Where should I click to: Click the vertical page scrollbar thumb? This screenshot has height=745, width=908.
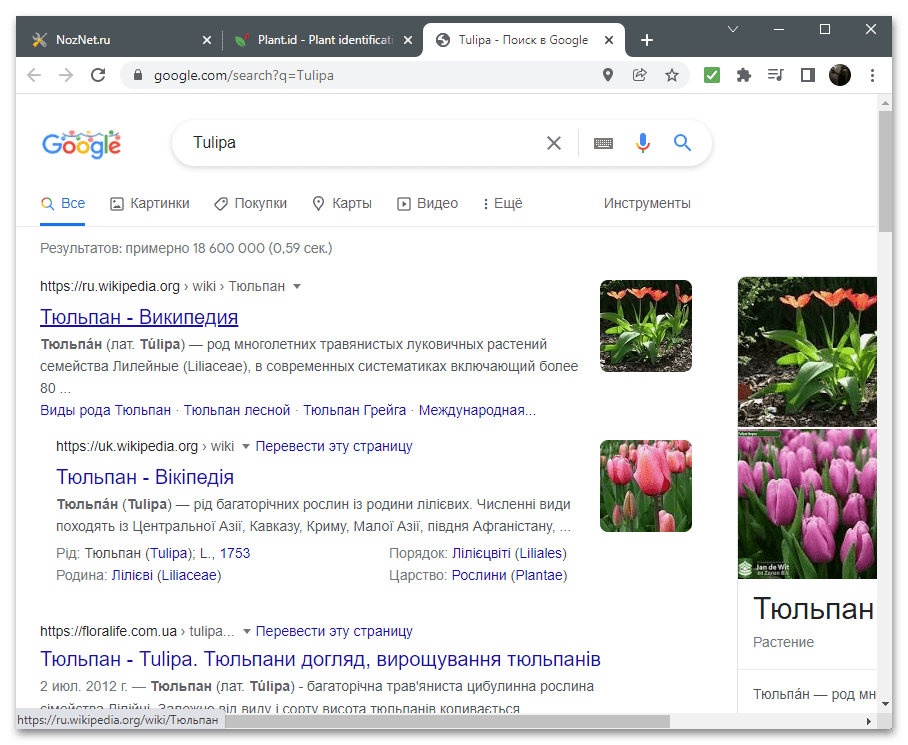click(885, 171)
